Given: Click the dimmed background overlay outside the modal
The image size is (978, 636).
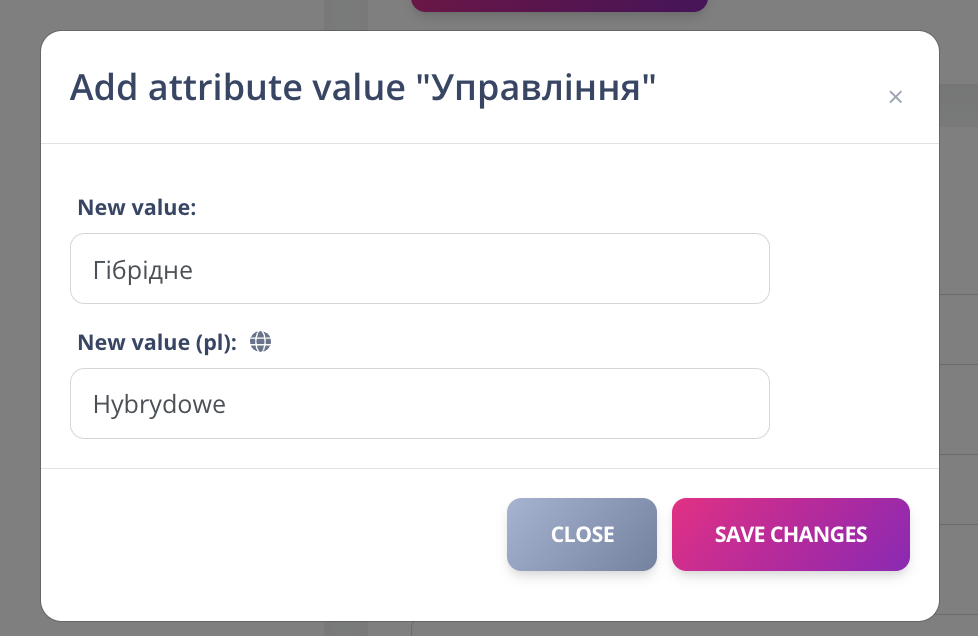Looking at the screenshot, I should [x=18, y=318].
